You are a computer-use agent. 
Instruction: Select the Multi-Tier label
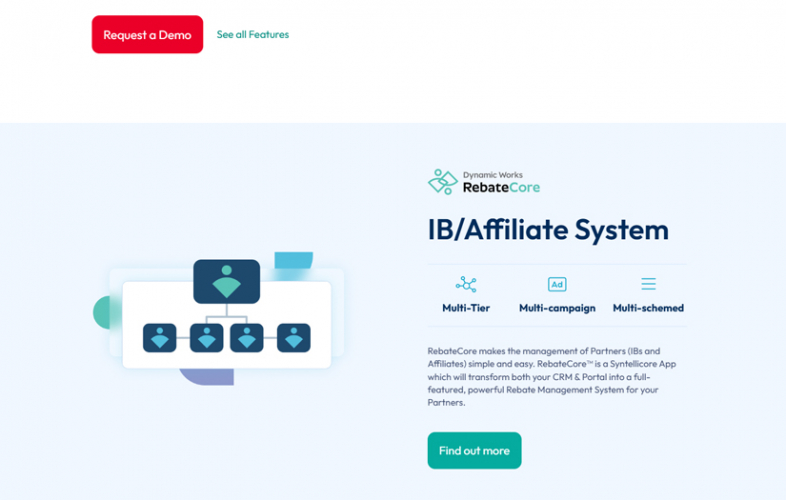(466, 308)
